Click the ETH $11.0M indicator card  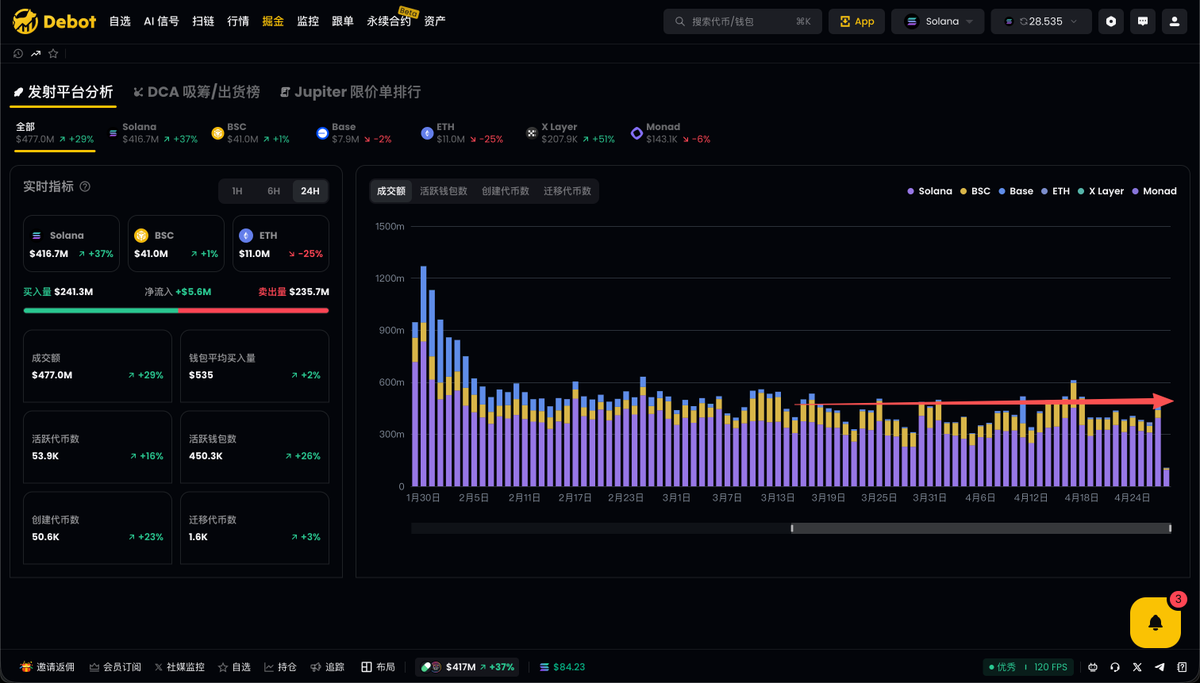point(280,244)
